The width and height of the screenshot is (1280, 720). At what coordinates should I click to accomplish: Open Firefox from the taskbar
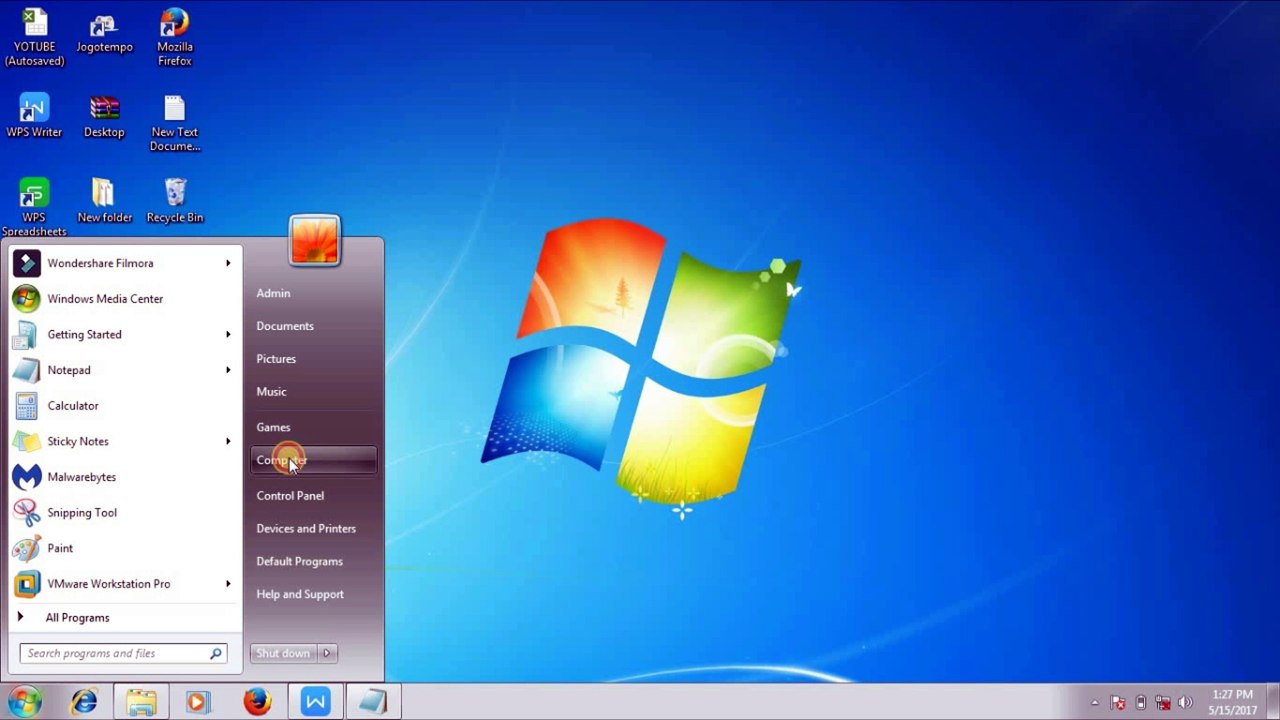tap(257, 702)
